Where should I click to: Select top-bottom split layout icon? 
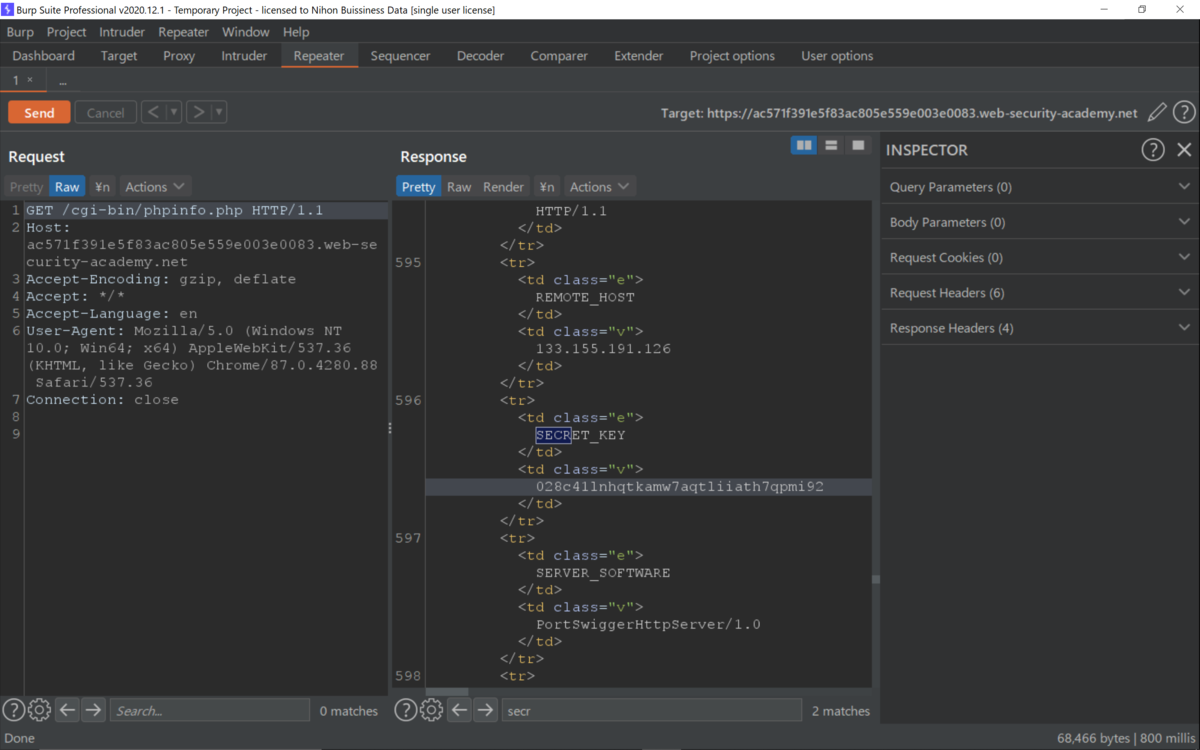(831, 146)
